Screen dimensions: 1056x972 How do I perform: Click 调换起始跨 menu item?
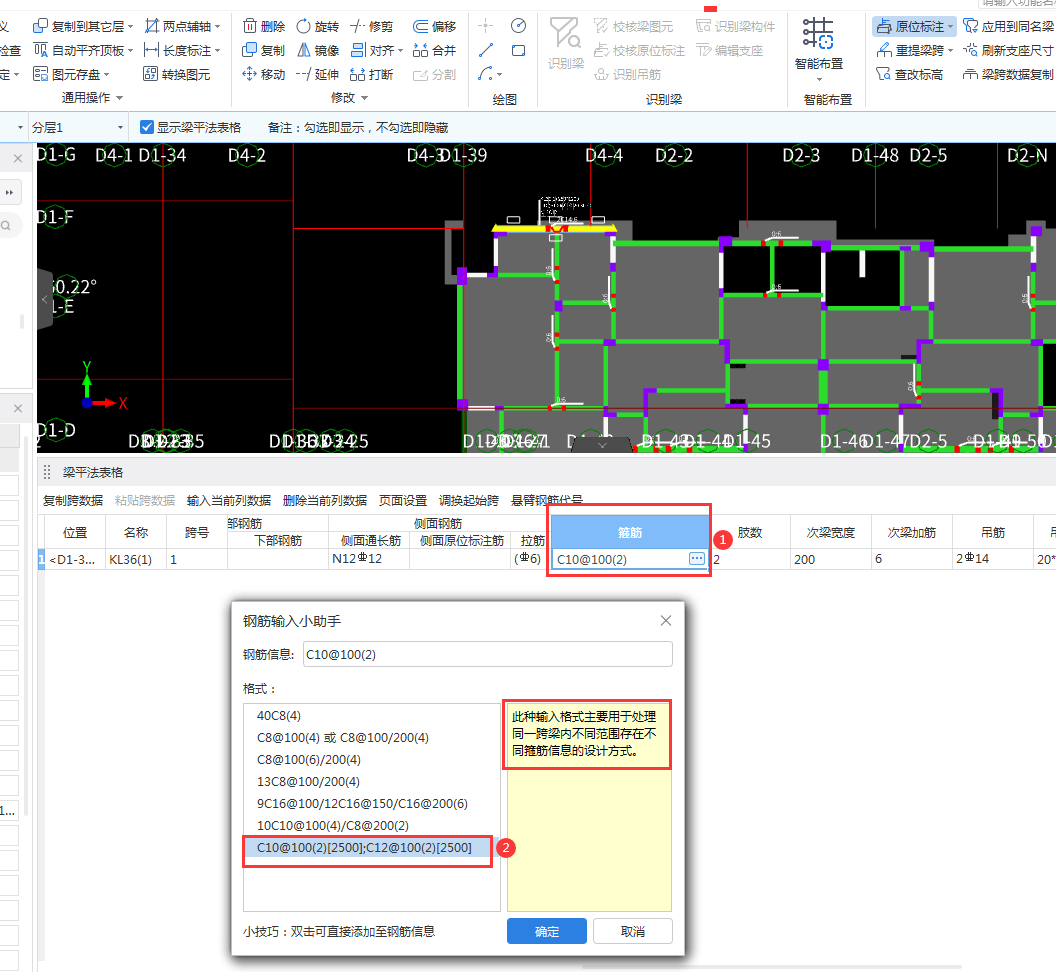[x=469, y=500]
